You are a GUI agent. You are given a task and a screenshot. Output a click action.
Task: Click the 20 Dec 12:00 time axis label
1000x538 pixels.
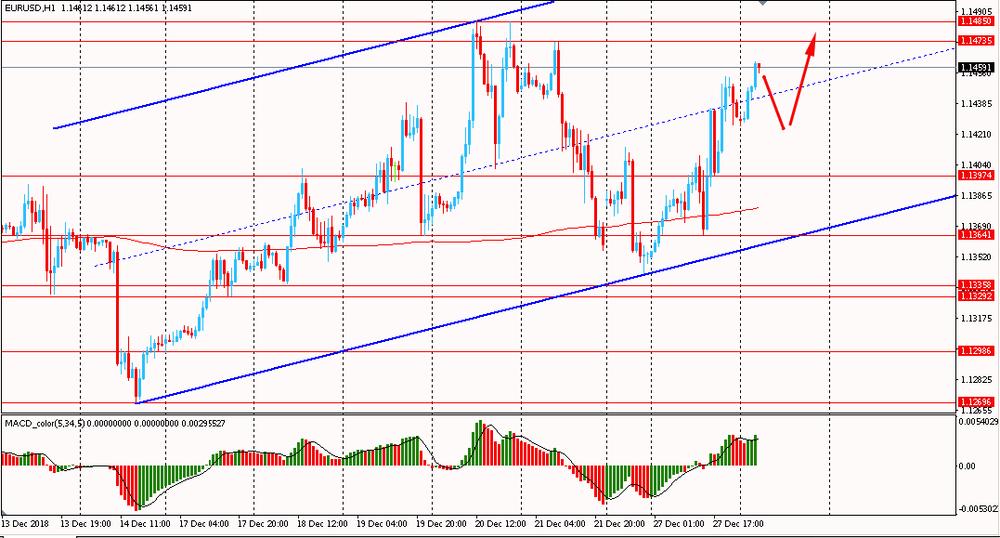click(500, 524)
